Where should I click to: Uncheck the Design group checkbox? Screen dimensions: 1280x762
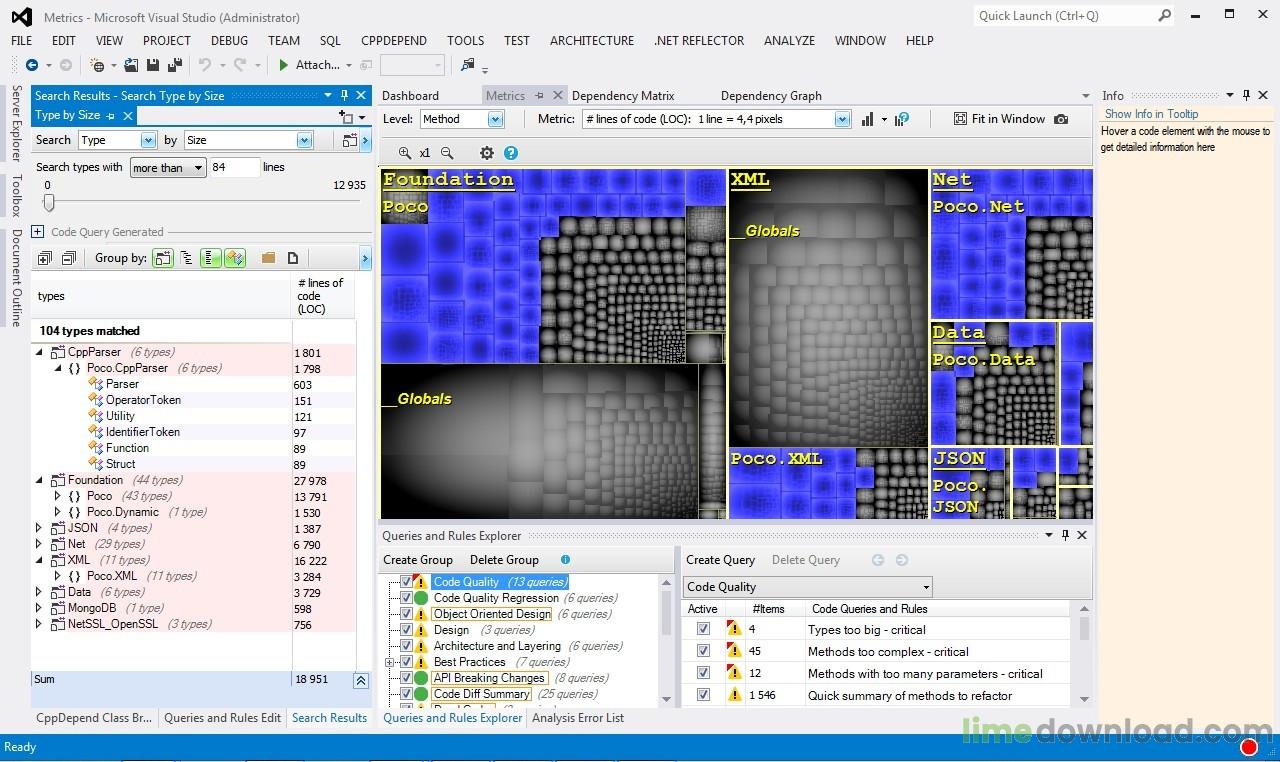406,630
